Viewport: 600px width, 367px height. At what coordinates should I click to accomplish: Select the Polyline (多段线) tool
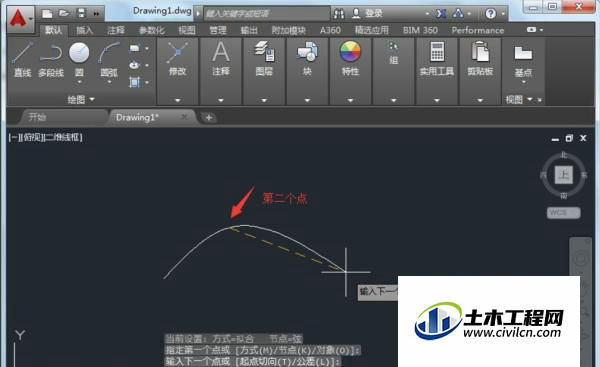click(51, 59)
